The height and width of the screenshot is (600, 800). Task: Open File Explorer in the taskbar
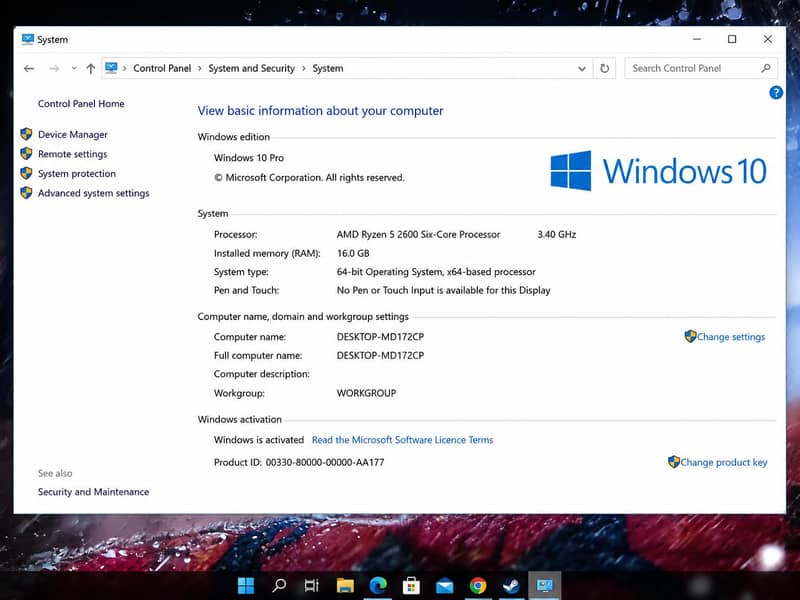pyautogui.click(x=345, y=585)
